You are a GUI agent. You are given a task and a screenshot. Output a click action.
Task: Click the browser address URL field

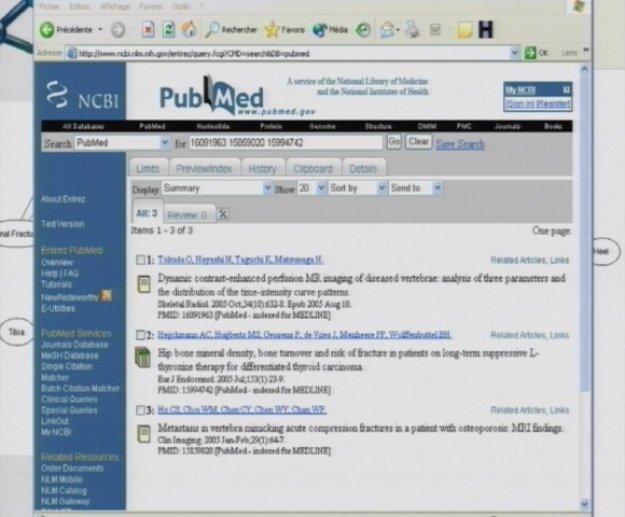293,53
